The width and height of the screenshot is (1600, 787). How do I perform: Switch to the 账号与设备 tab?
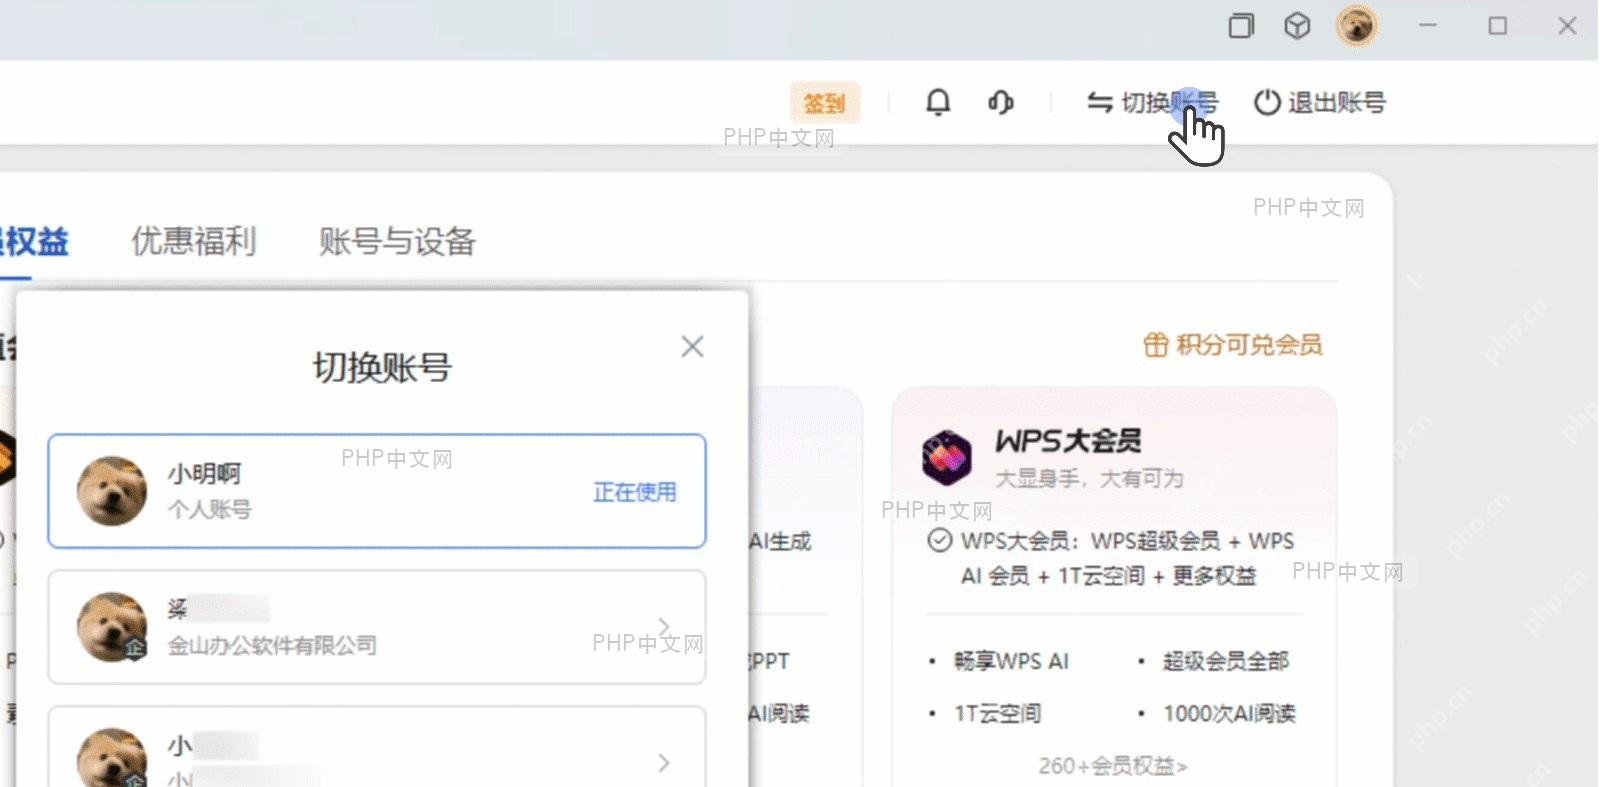[x=397, y=241]
